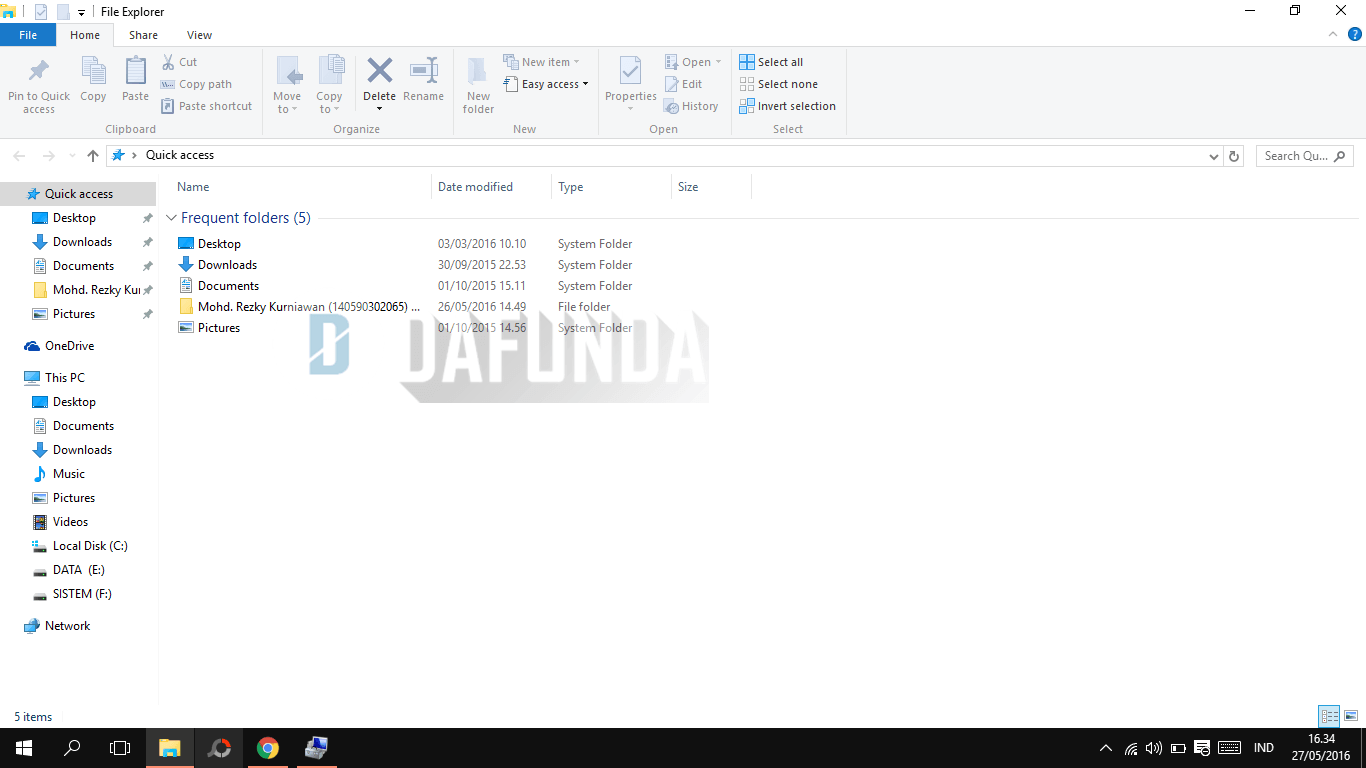Click the New folder icon
This screenshot has width=1366, height=768.
pyautogui.click(x=478, y=72)
